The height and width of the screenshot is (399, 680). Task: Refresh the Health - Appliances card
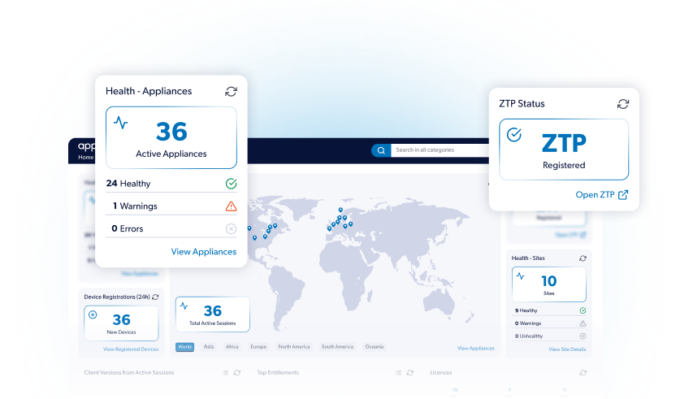tap(231, 92)
